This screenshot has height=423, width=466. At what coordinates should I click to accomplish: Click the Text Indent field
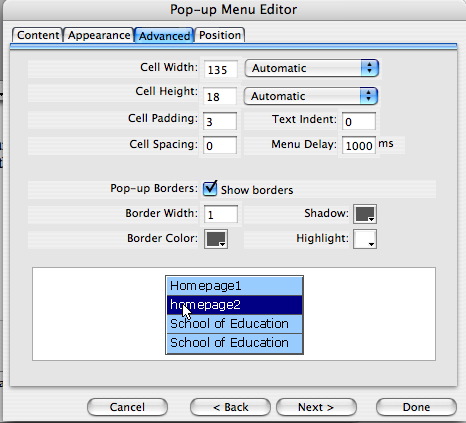359,121
